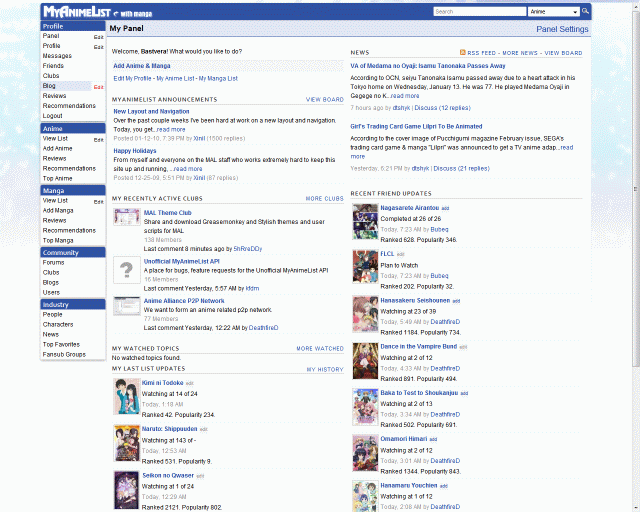This screenshot has height=512, width=640.
Task: Open My Manga List link
Action: click(218, 78)
